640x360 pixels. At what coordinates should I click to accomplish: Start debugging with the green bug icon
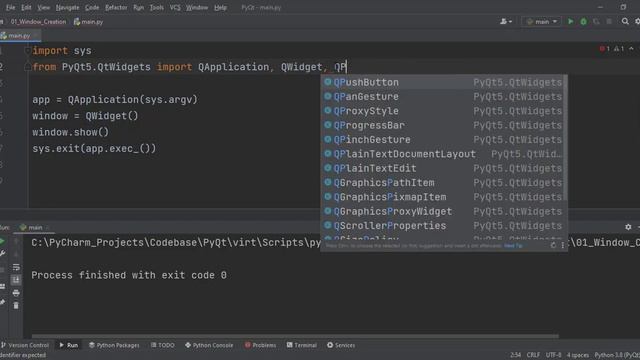click(584, 22)
